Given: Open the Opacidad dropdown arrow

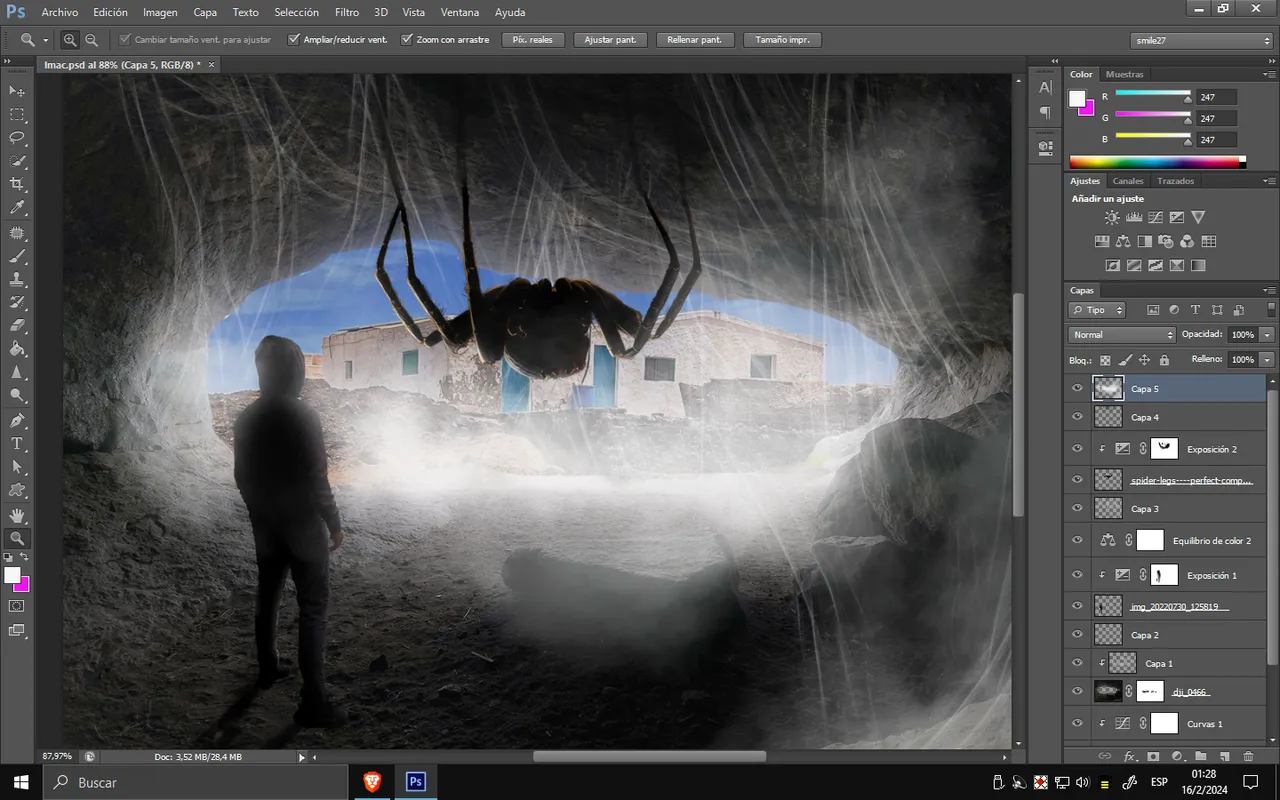Looking at the screenshot, I should click(1267, 335).
